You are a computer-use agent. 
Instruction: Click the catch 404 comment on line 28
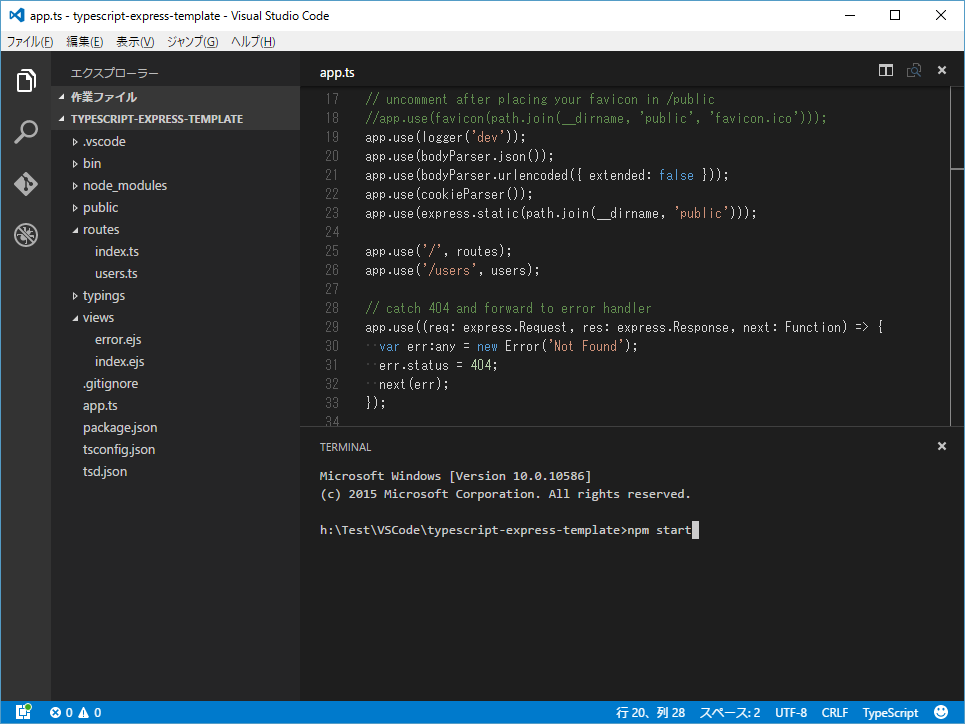pyautogui.click(x=508, y=308)
